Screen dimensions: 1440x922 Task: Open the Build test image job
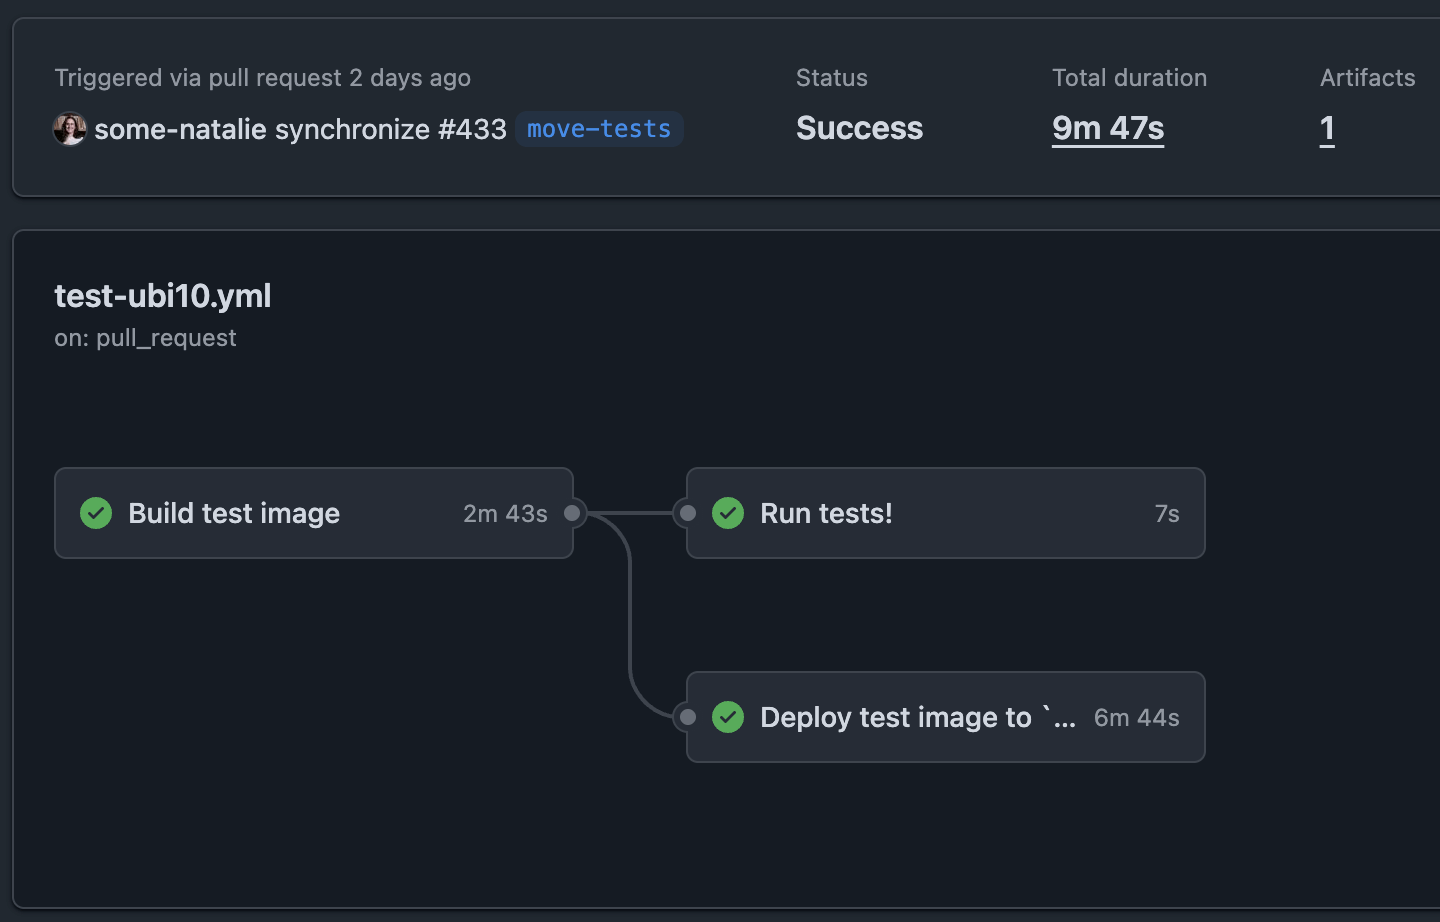point(234,513)
